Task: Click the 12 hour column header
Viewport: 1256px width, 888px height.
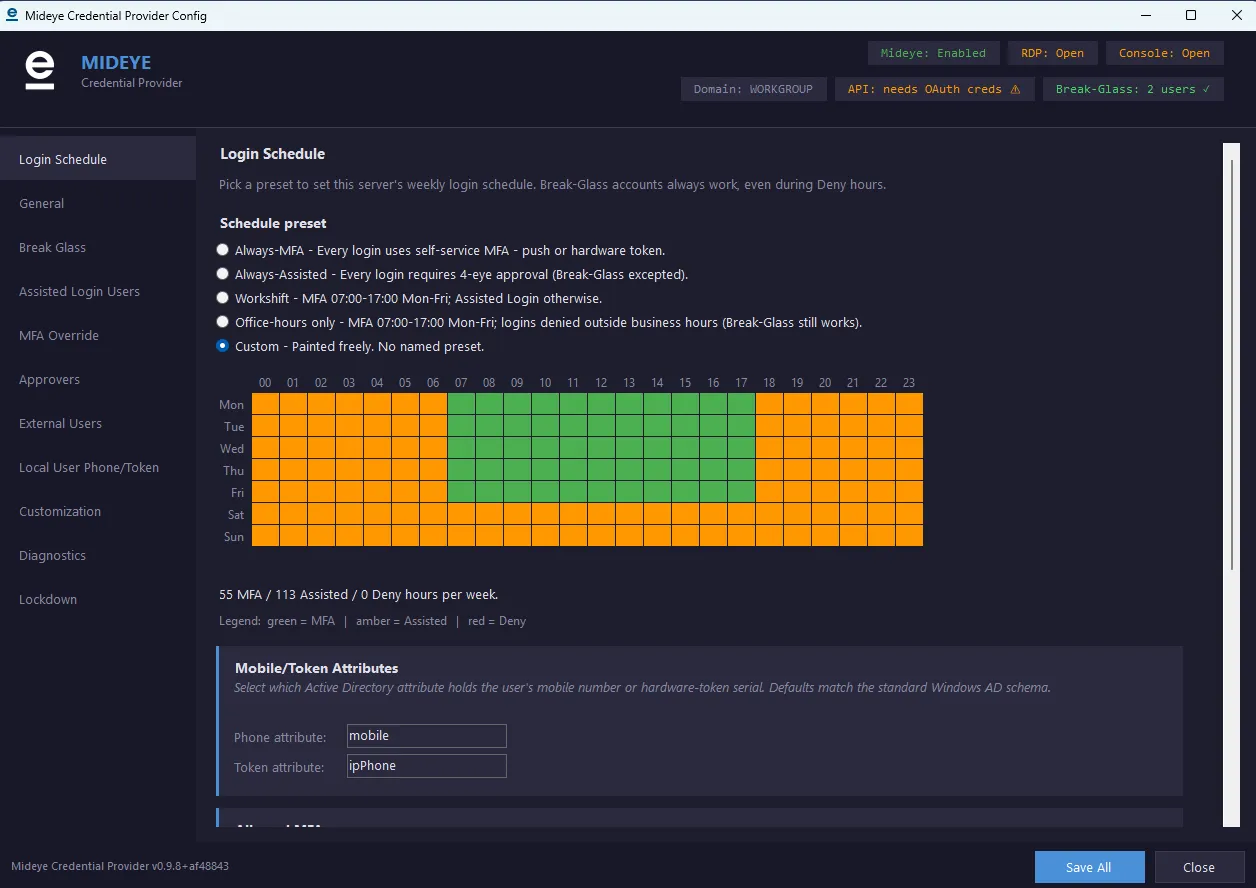Action: [601, 383]
